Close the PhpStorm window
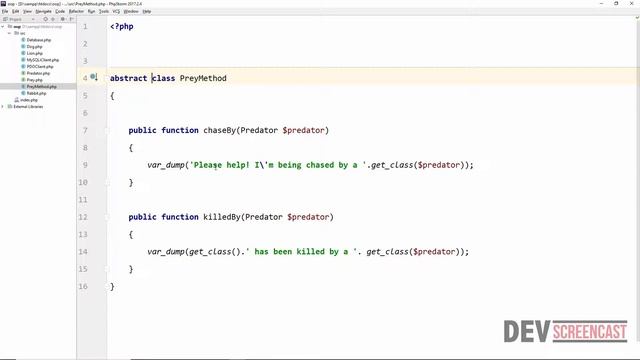The image size is (640, 360). (631, 4)
